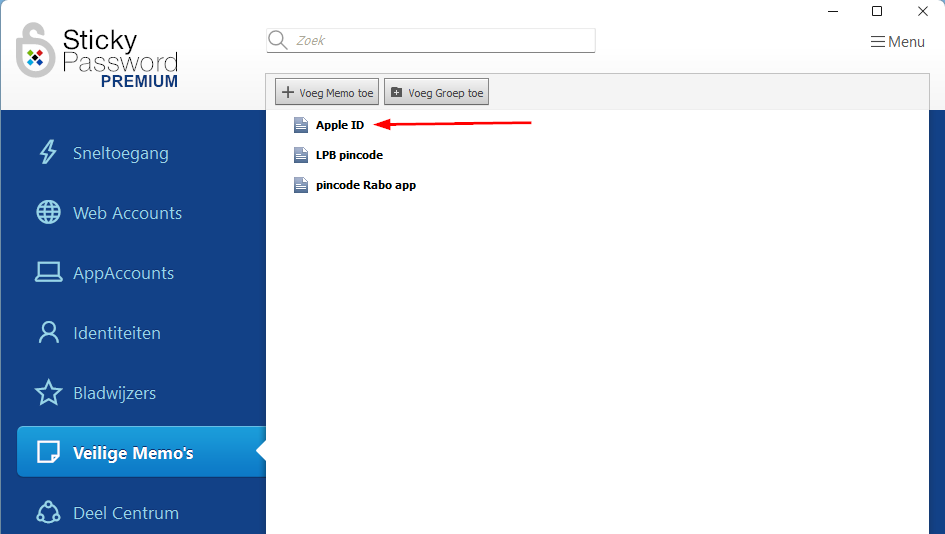Click the magnifying glass search icon

(x=278, y=41)
